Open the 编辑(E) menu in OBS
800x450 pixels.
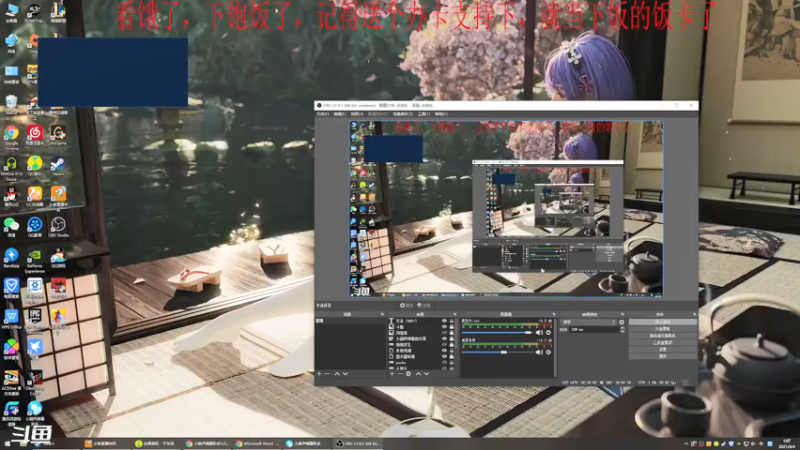pos(339,114)
